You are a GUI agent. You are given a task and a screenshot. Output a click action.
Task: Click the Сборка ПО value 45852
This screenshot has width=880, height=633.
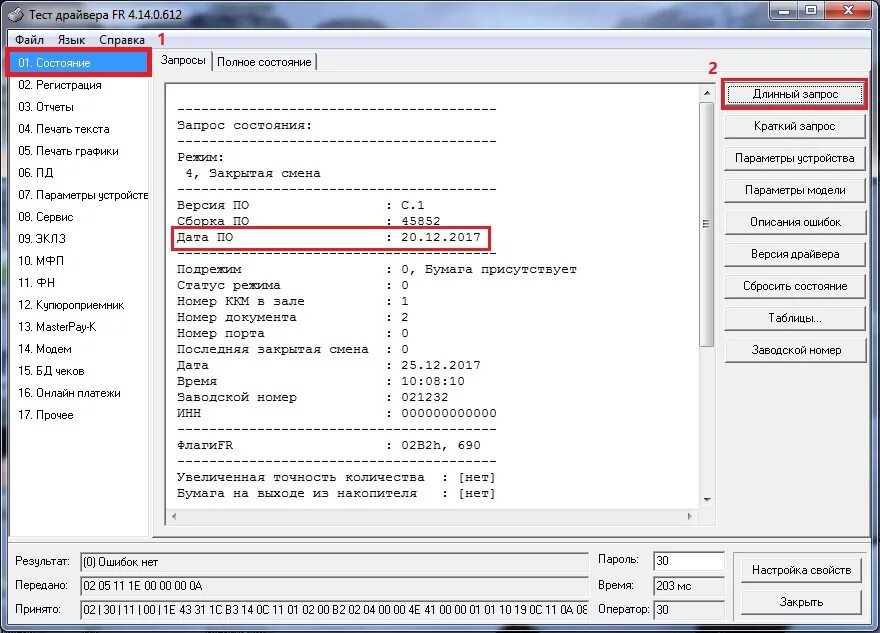[420, 221]
